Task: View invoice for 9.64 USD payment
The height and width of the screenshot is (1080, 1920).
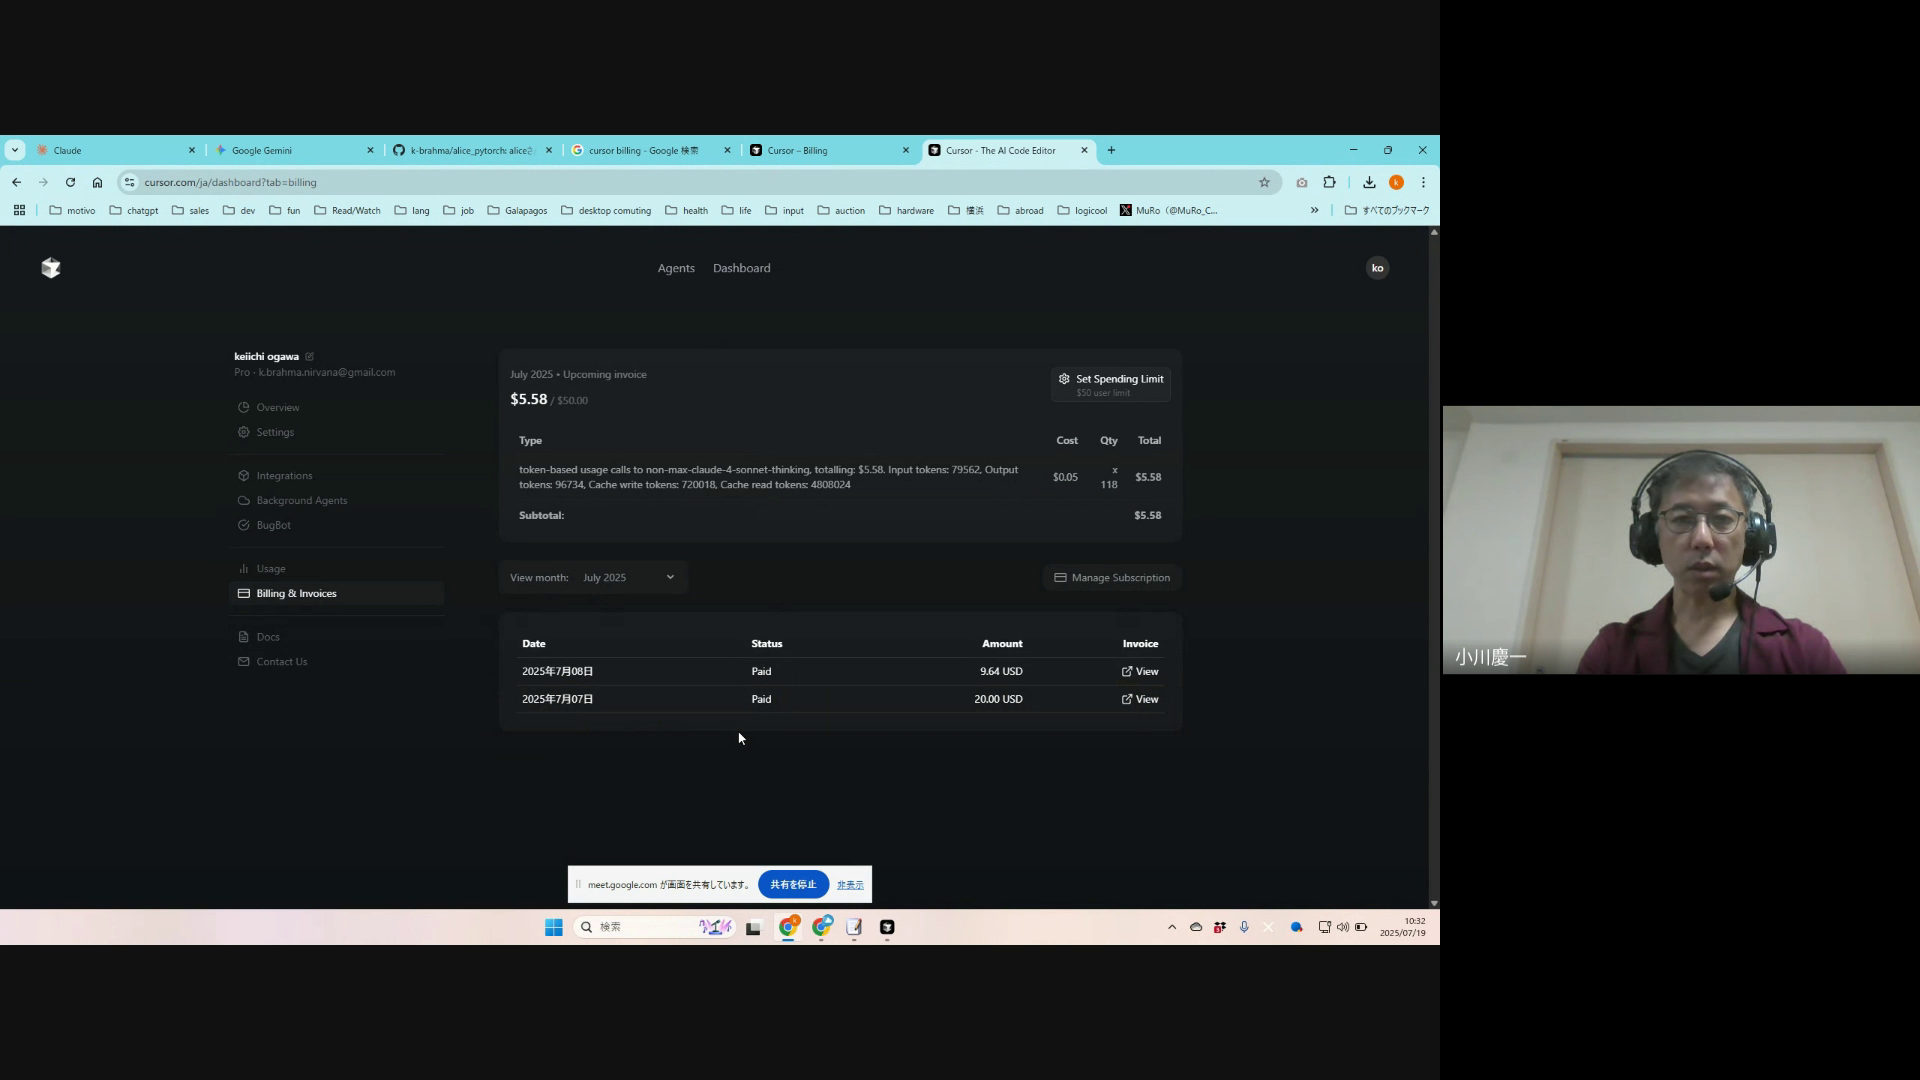Action: (1140, 672)
